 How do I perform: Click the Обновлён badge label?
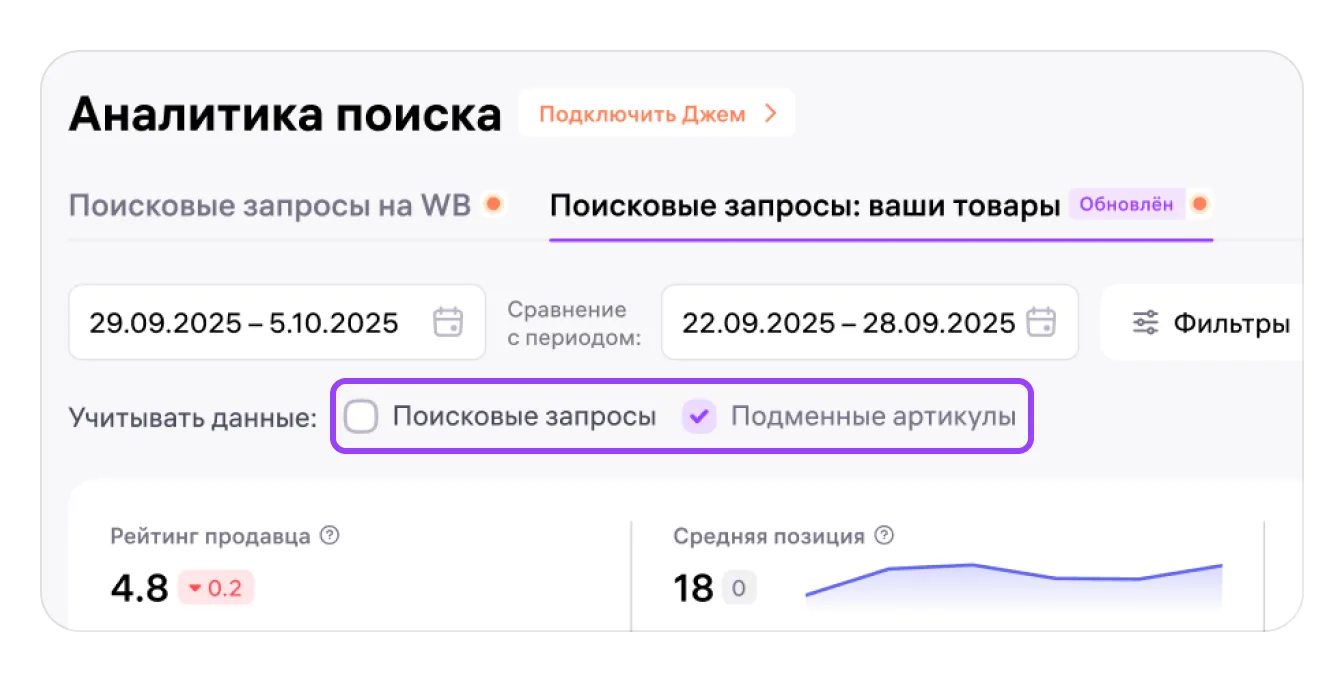pos(1126,205)
